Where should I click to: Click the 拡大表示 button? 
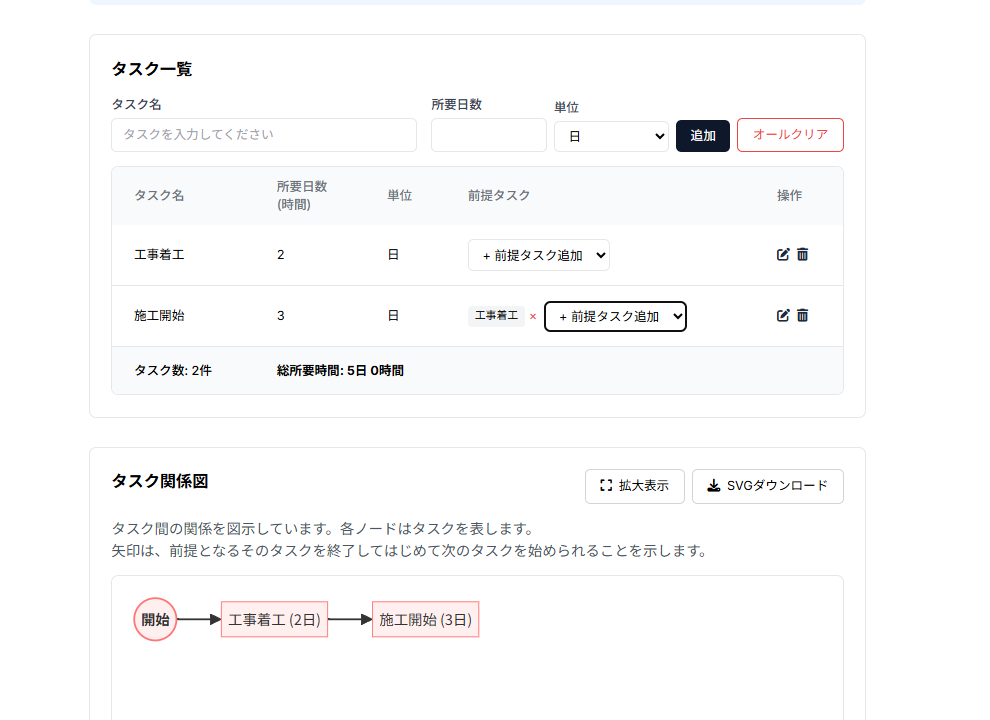(634, 486)
